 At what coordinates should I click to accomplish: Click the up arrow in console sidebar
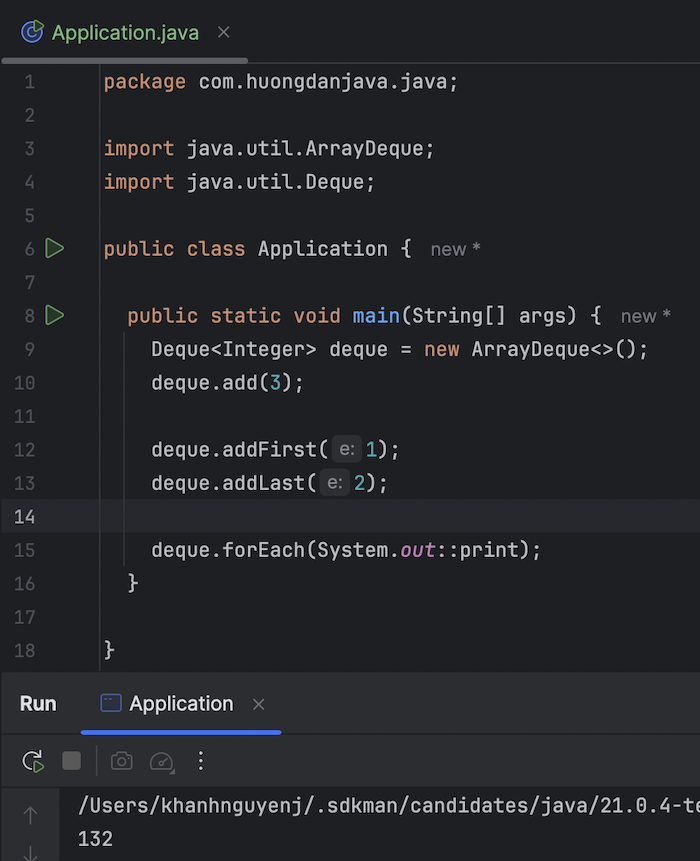(x=30, y=816)
